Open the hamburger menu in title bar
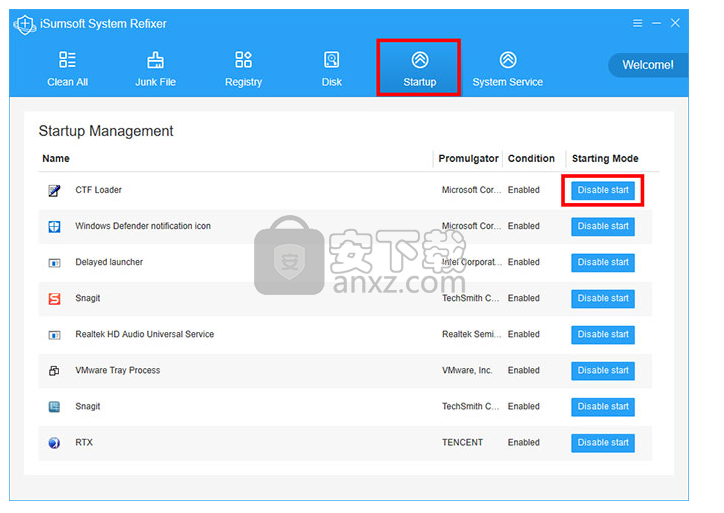The image size is (724, 513). [637, 23]
